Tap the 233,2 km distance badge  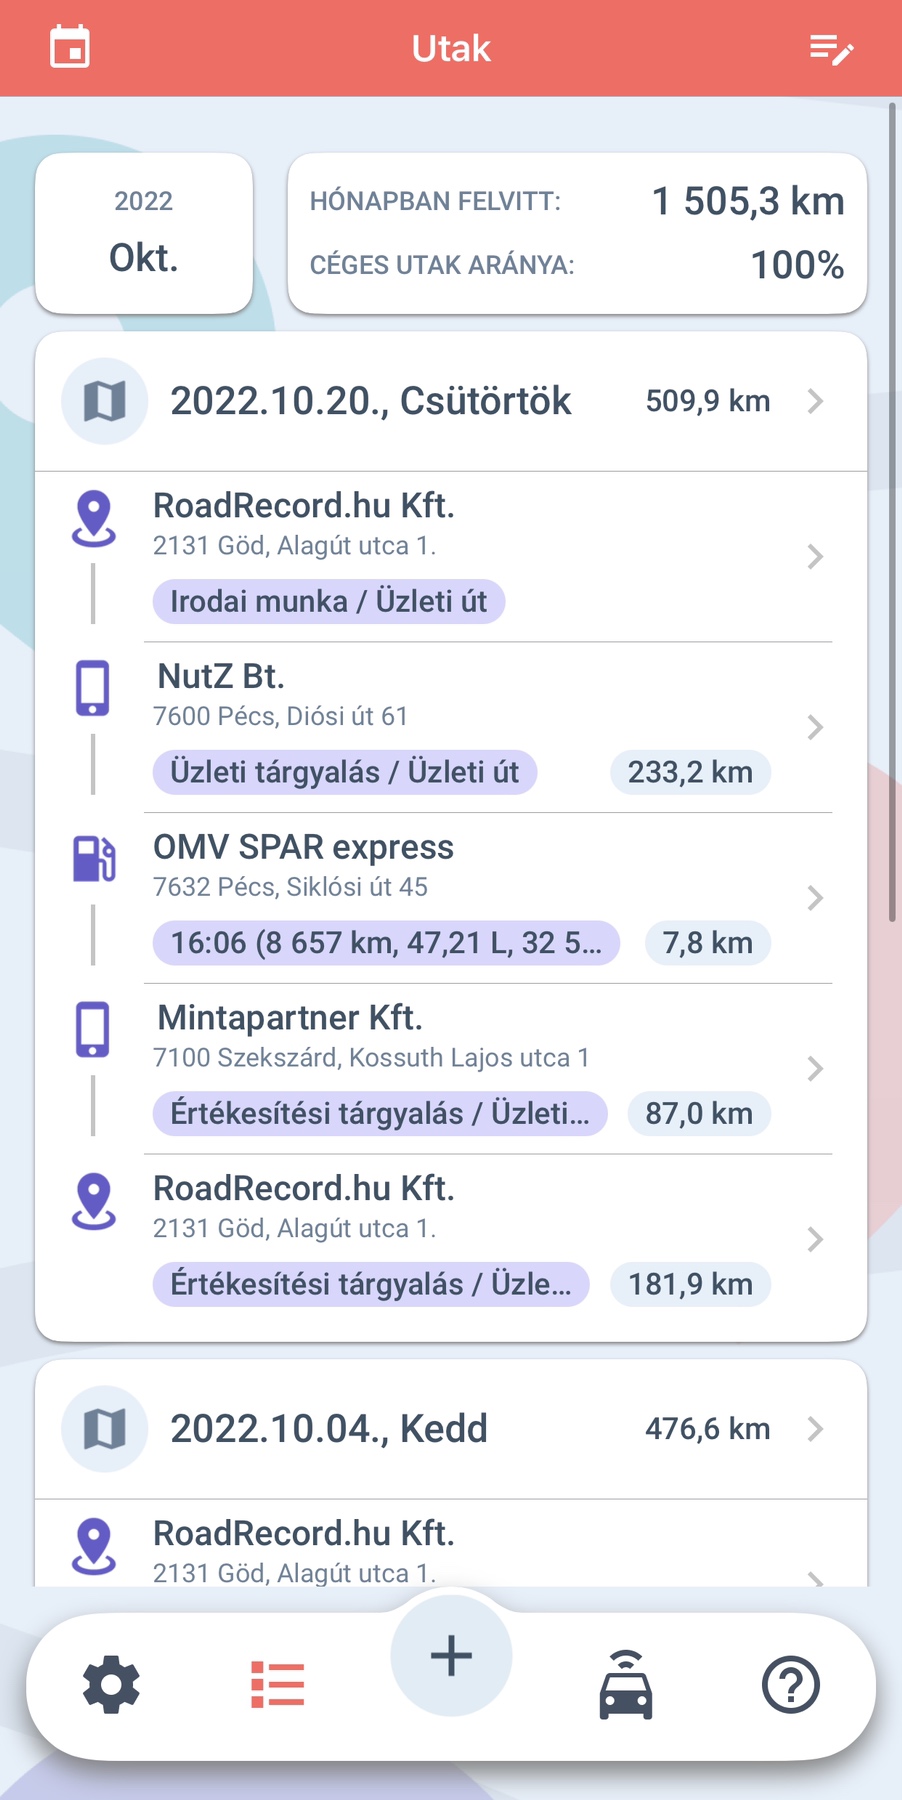tap(690, 772)
